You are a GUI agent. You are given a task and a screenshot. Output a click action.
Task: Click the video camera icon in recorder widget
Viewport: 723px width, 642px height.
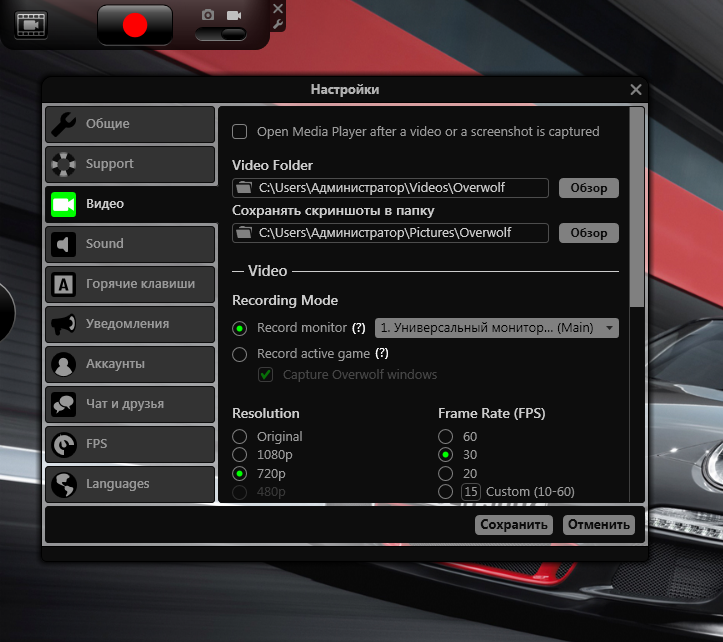(234, 15)
